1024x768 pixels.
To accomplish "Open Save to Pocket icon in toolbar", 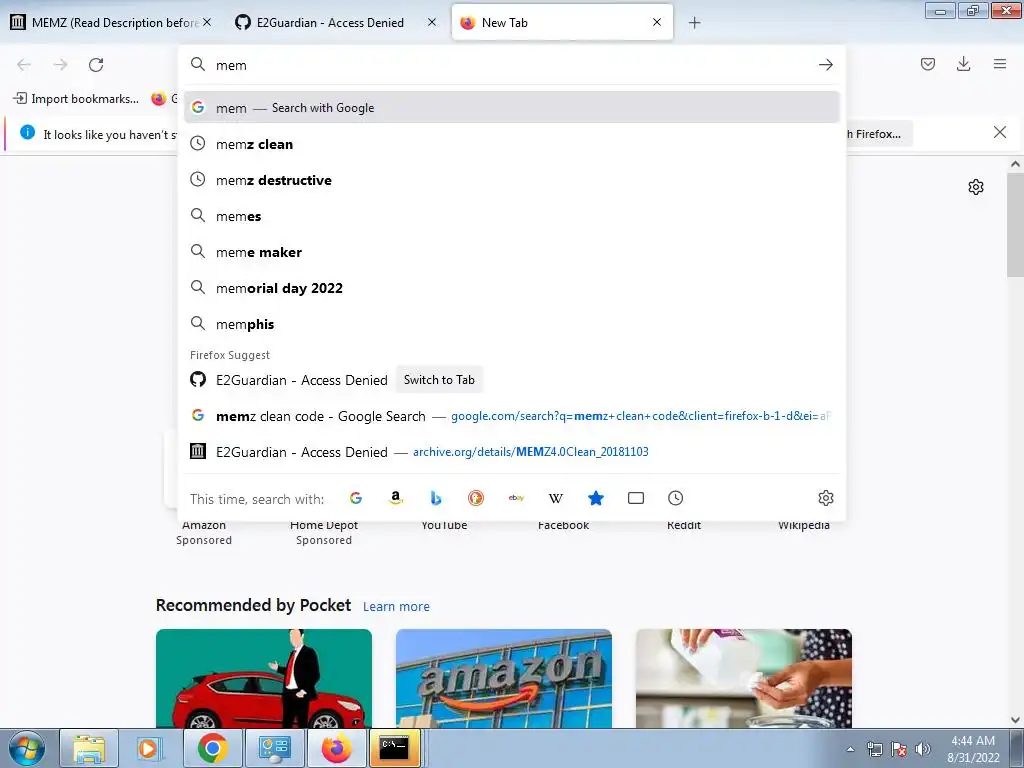I will coord(927,64).
